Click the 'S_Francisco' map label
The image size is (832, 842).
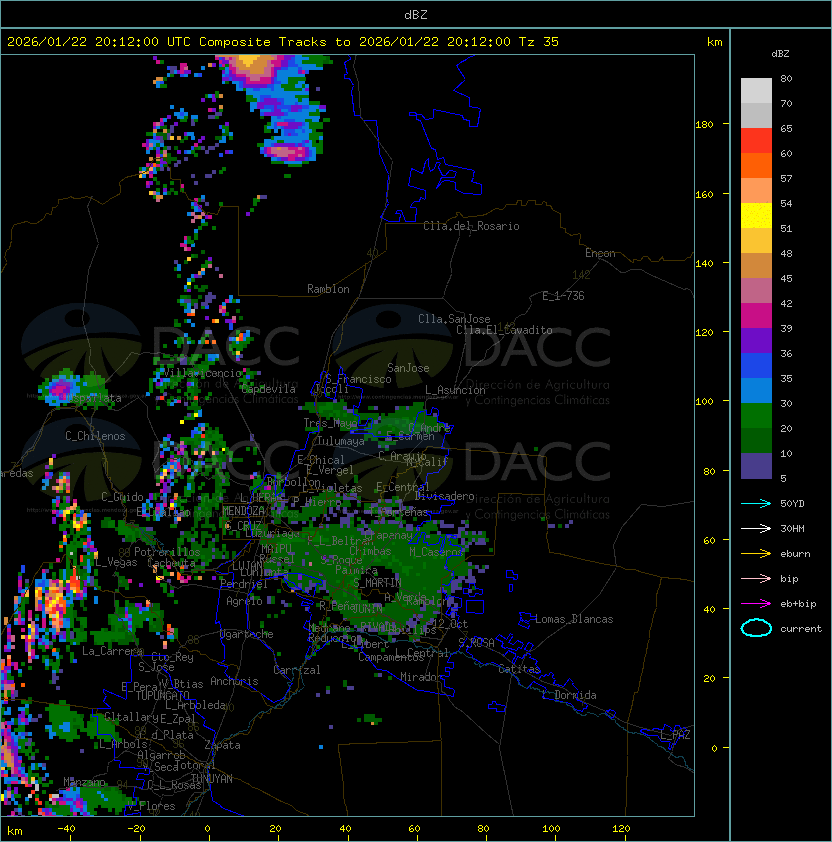pos(358,379)
